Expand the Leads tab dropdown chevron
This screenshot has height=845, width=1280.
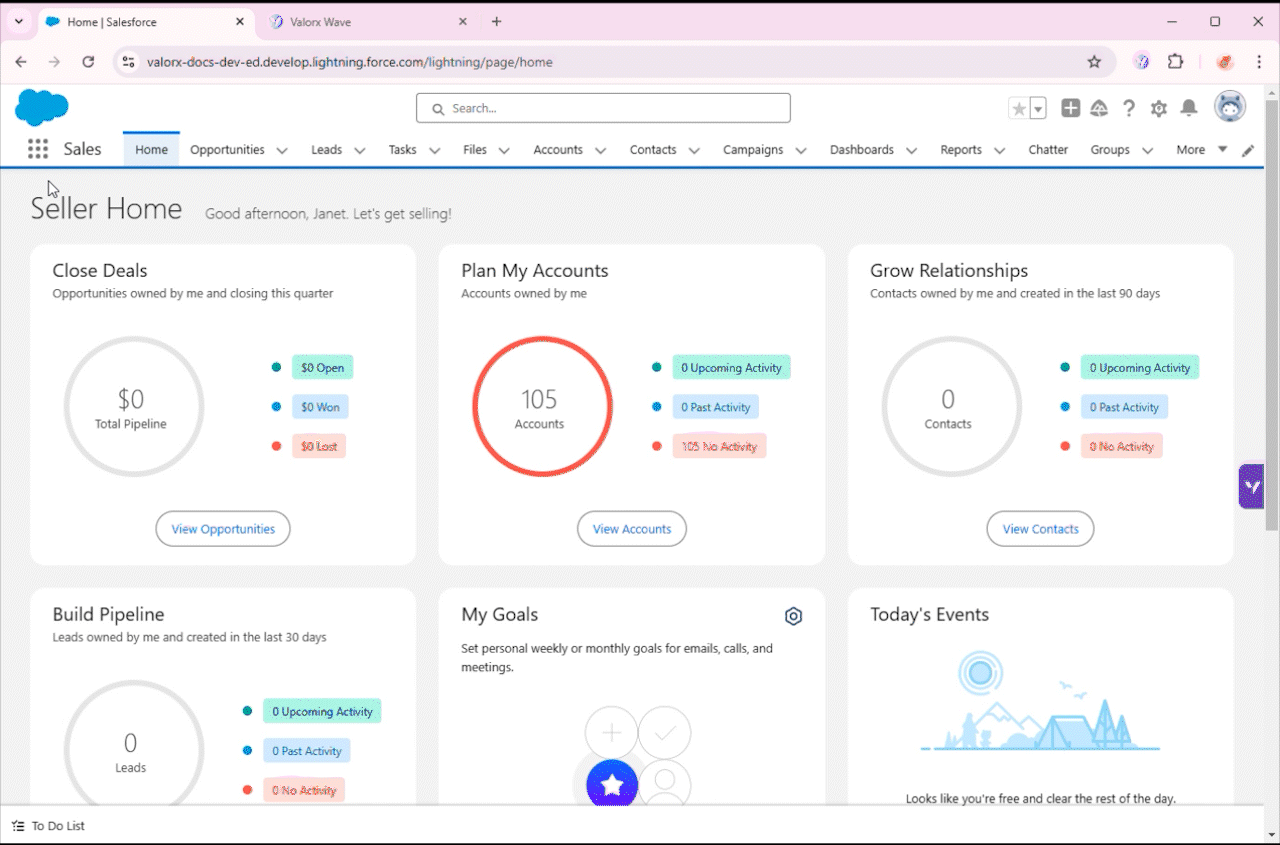click(359, 150)
